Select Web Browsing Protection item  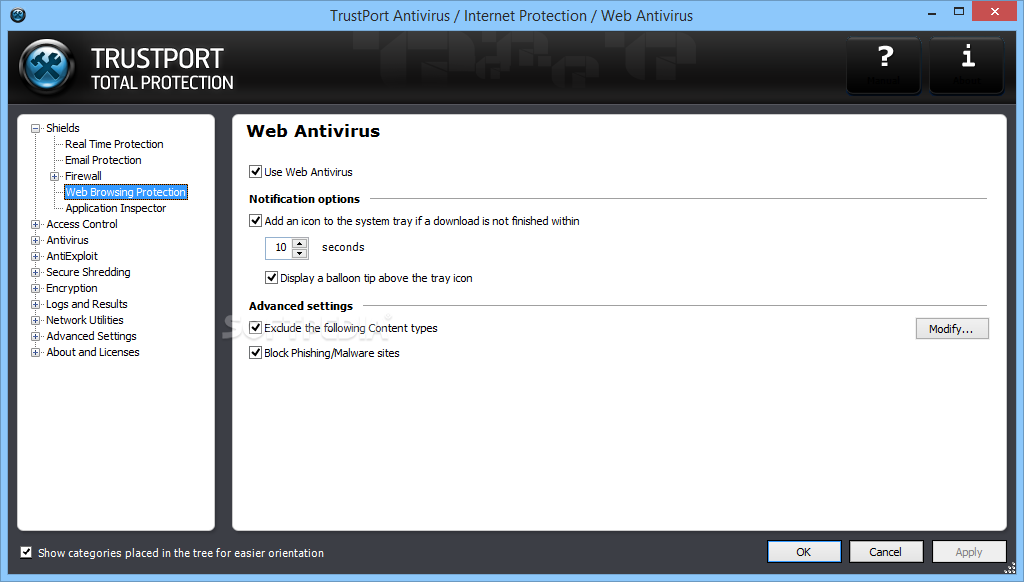[126, 192]
